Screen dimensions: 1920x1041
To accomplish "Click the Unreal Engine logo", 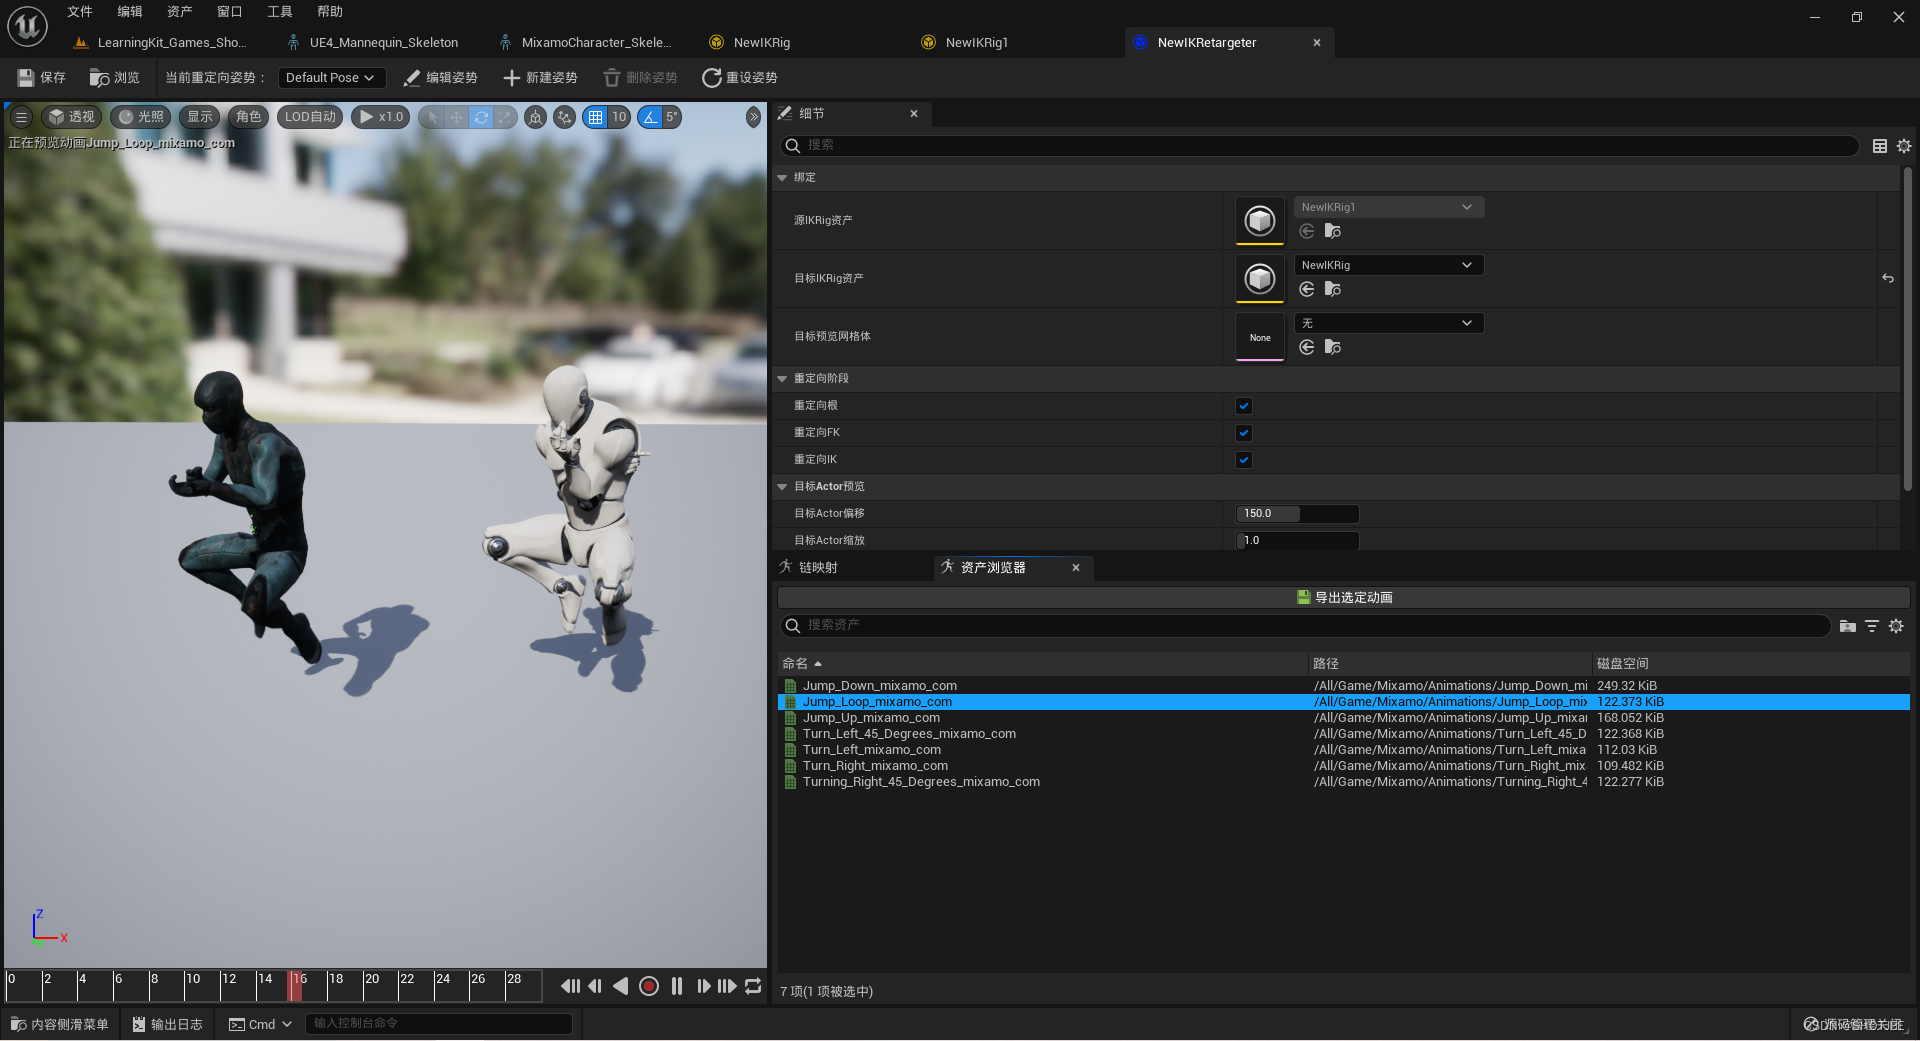I will (x=28, y=26).
